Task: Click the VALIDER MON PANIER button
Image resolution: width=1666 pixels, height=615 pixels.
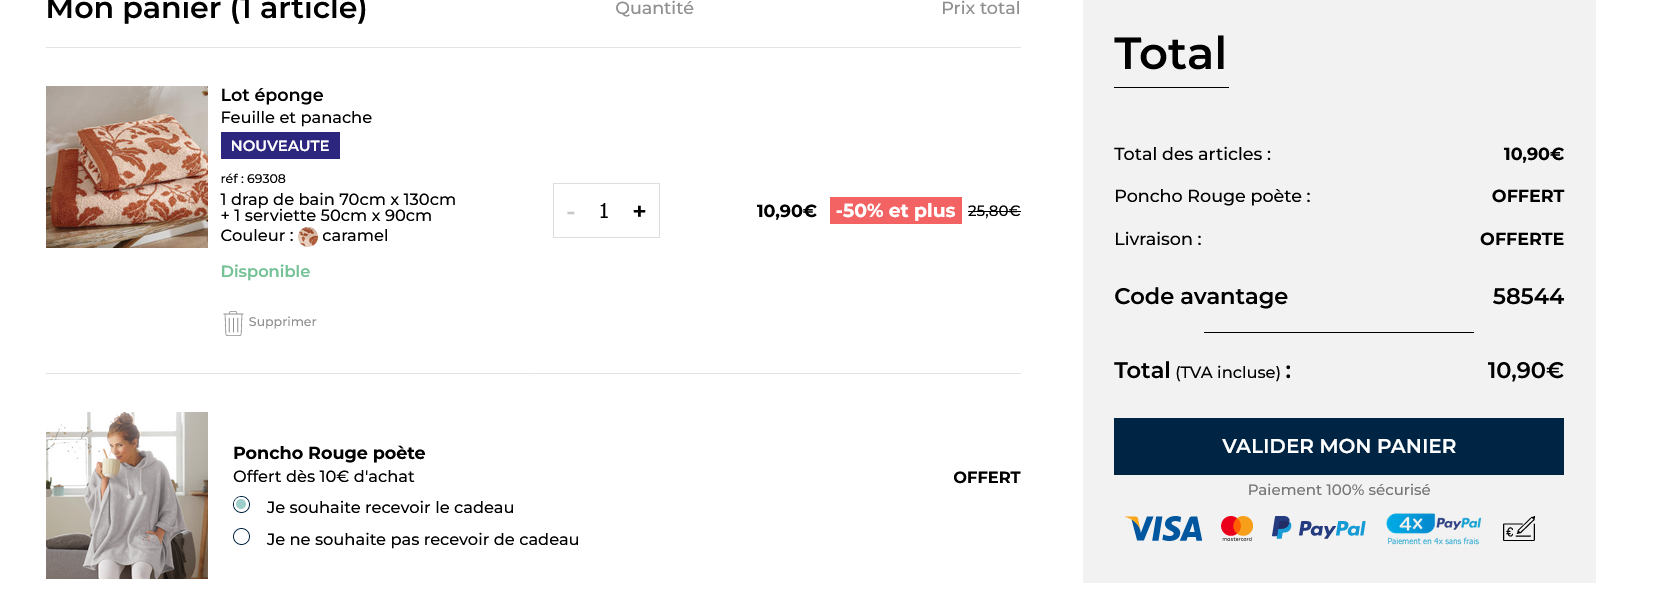Action: (x=1338, y=446)
